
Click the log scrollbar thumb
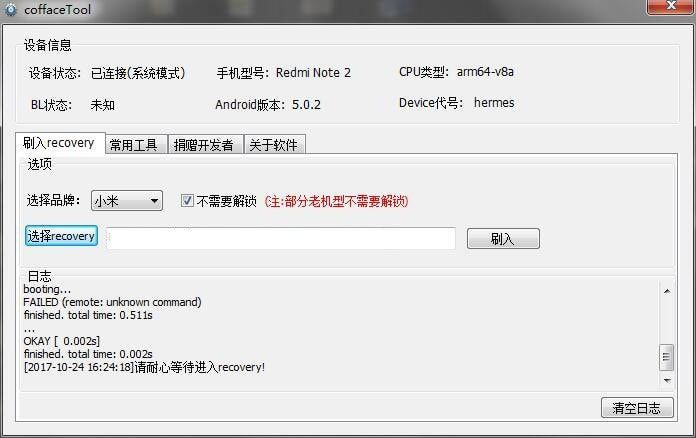click(x=666, y=357)
